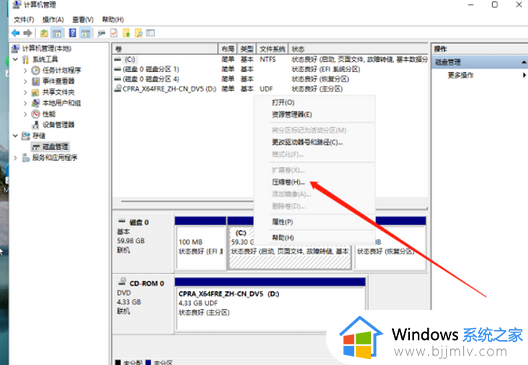Select the 磁盘 0 磁盘分区 1 row
Screen dimensions: 528x365
tap(270, 69)
